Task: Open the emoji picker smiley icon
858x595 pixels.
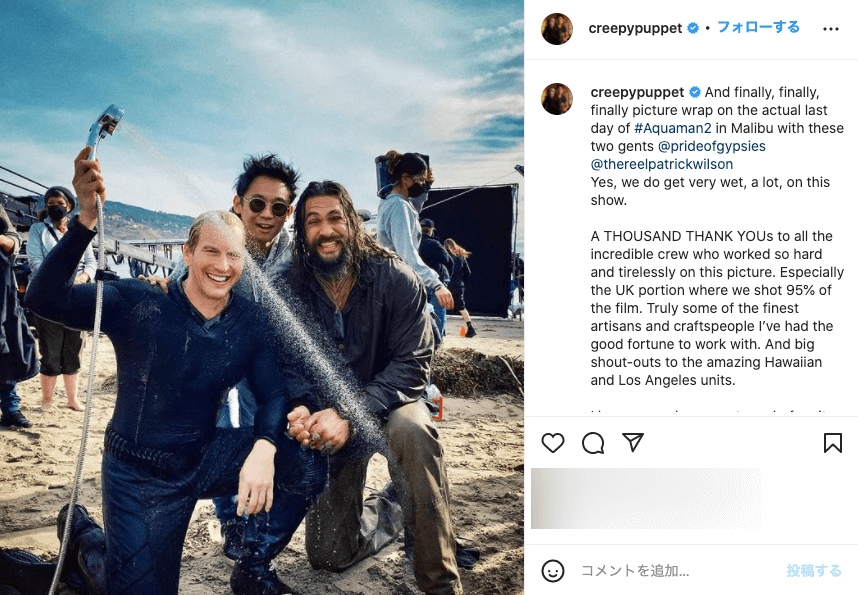Action: pyautogui.click(x=553, y=571)
